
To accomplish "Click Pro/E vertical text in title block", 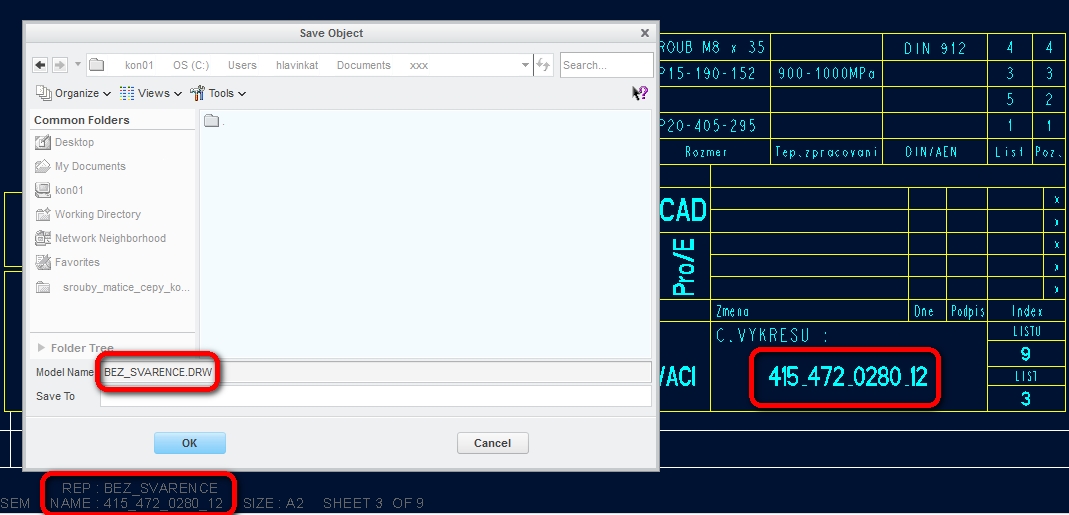I will tap(683, 267).
